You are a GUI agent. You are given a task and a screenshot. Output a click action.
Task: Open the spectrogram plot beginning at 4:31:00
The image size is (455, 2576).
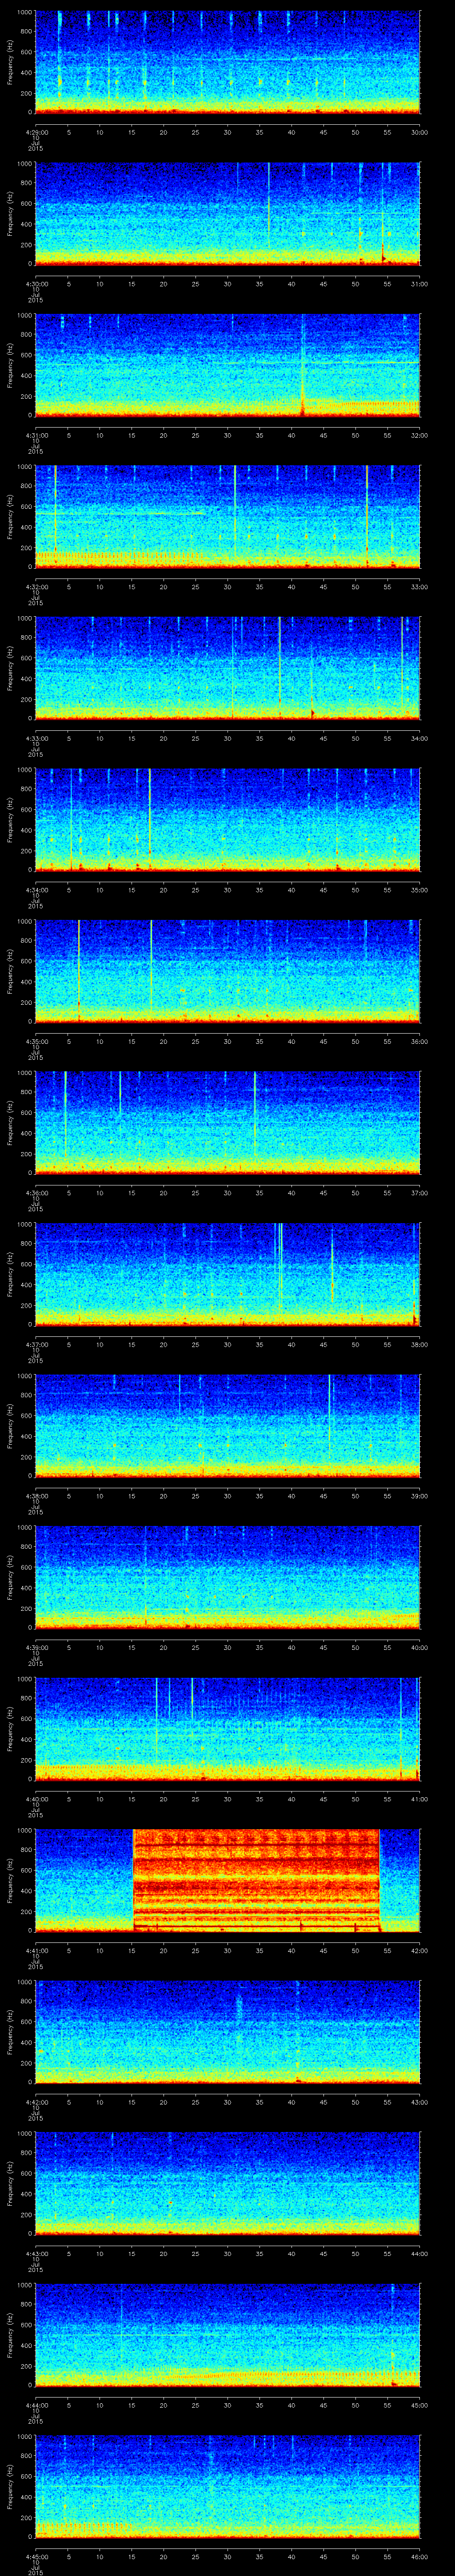click(227, 365)
